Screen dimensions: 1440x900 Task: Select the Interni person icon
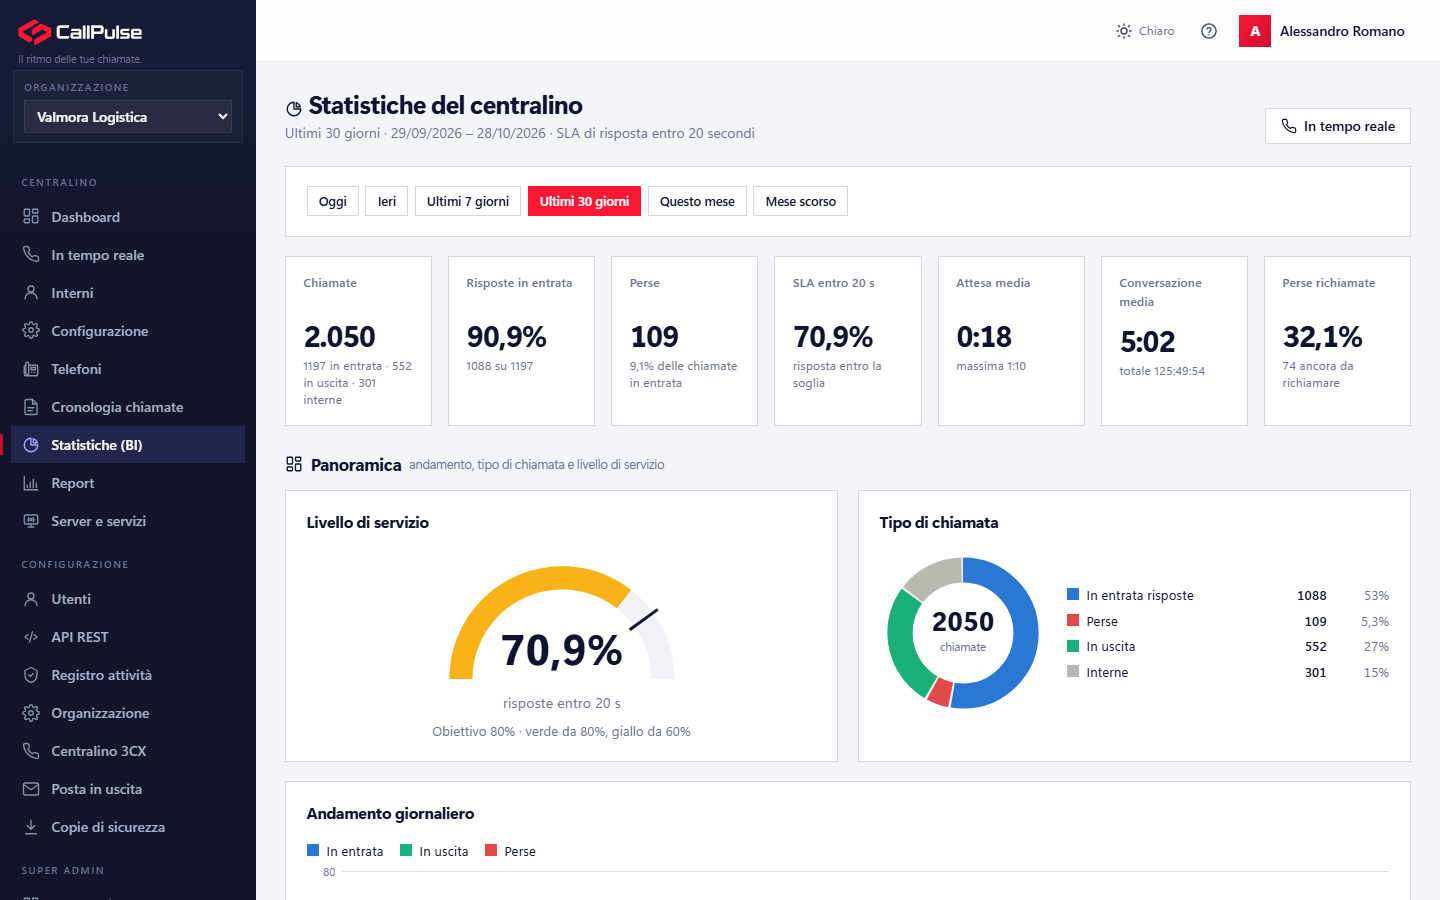(x=31, y=293)
